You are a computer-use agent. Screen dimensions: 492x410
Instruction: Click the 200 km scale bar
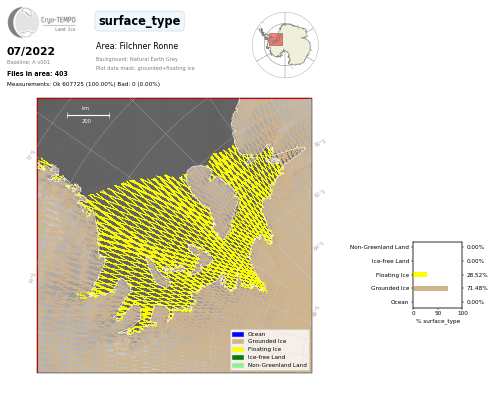(88, 115)
